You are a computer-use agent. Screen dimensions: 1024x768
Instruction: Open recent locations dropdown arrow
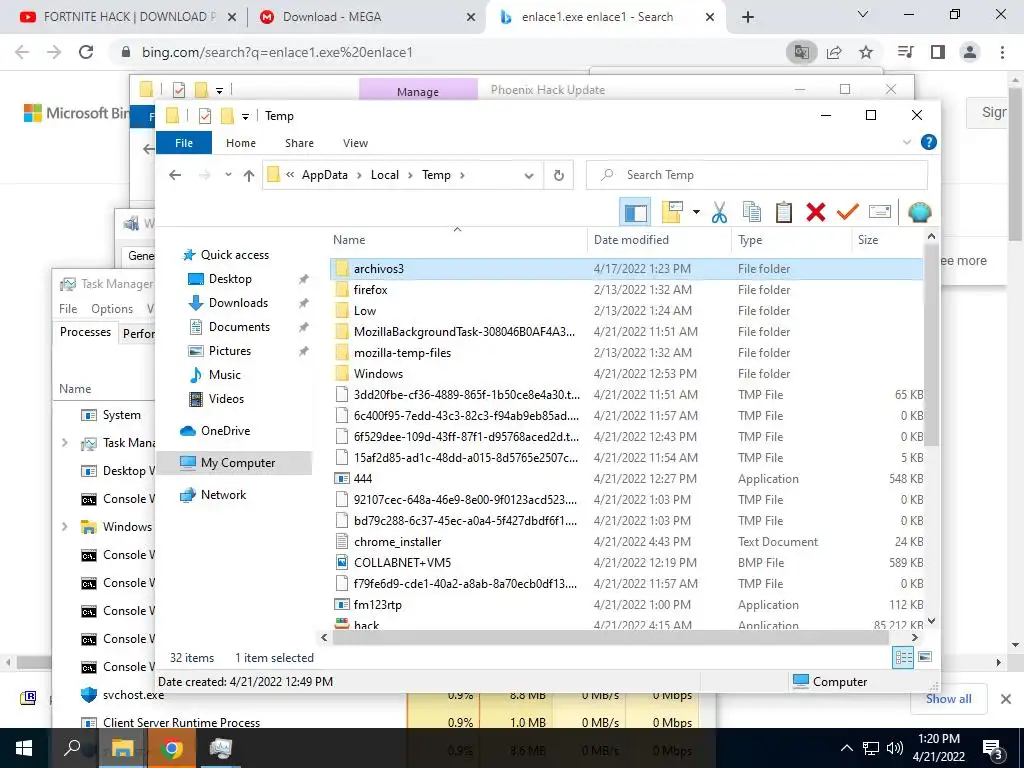(x=228, y=175)
